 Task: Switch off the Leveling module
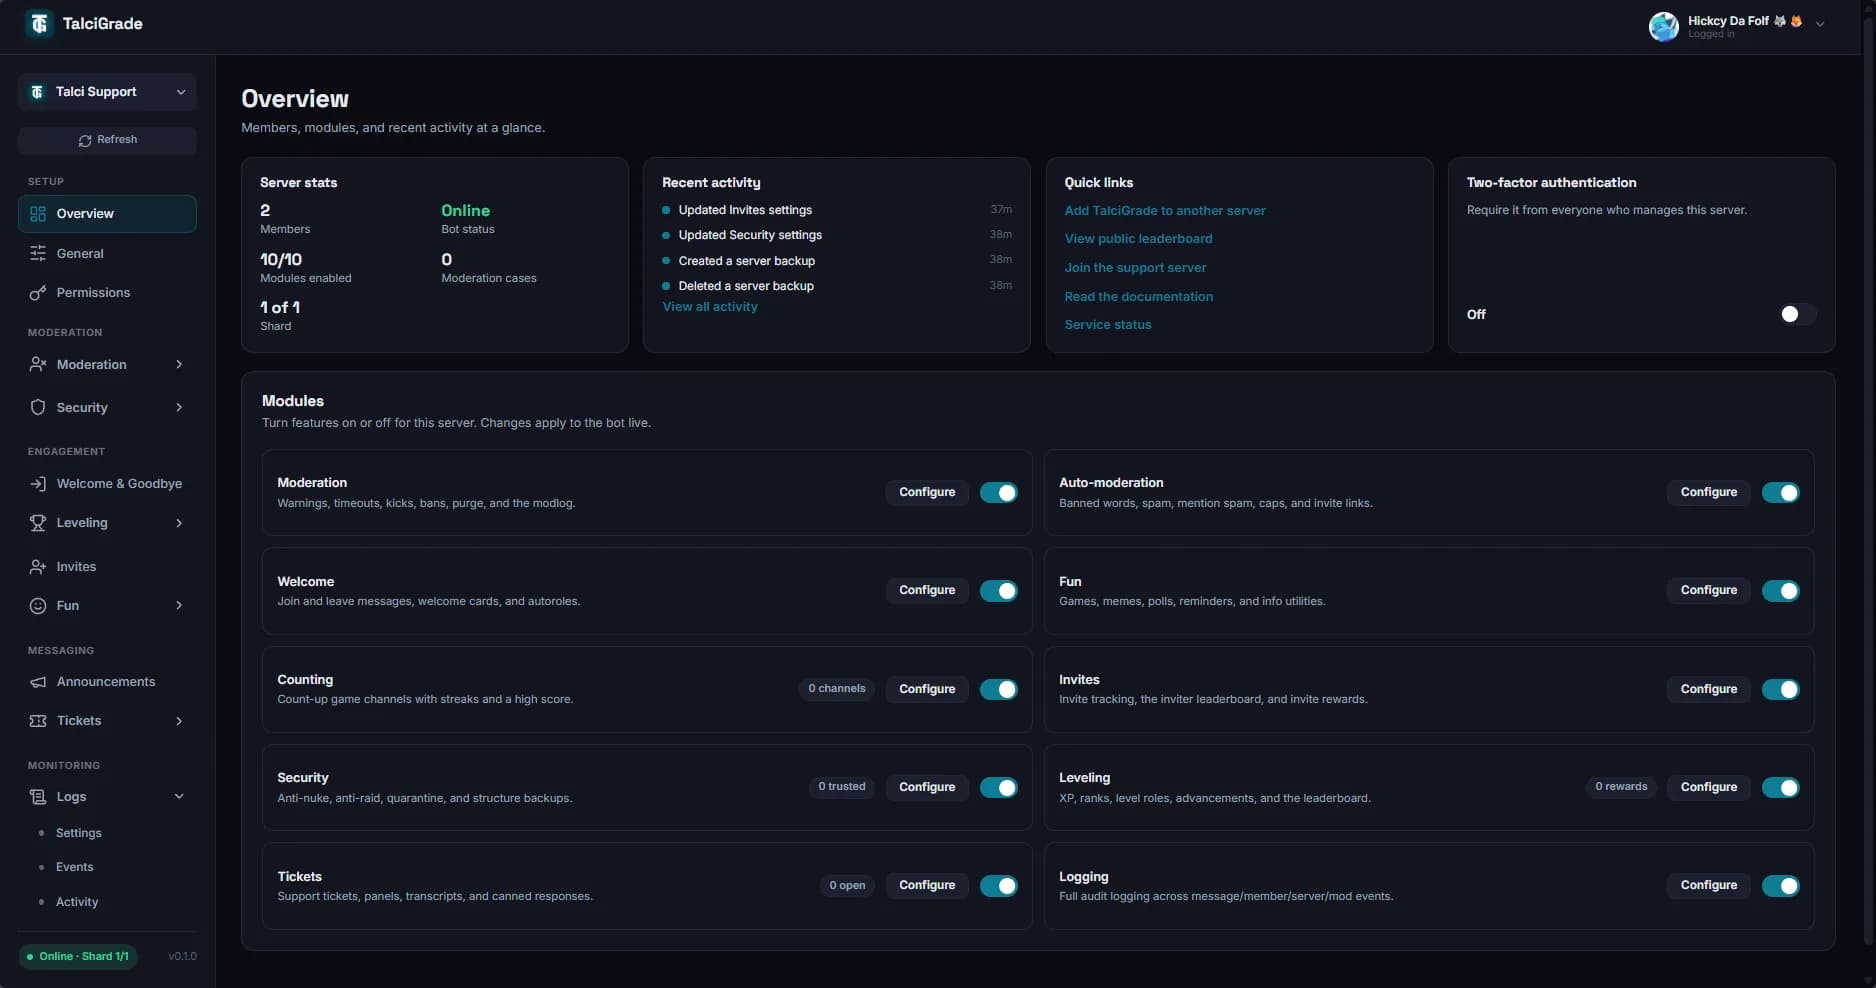click(1780, 788)
